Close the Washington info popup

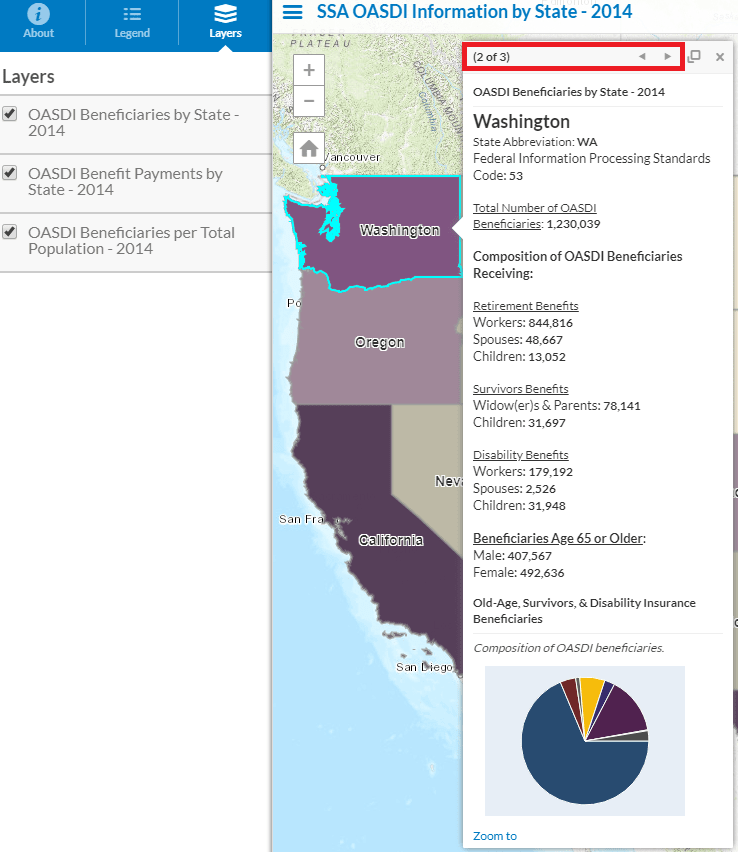720,57
